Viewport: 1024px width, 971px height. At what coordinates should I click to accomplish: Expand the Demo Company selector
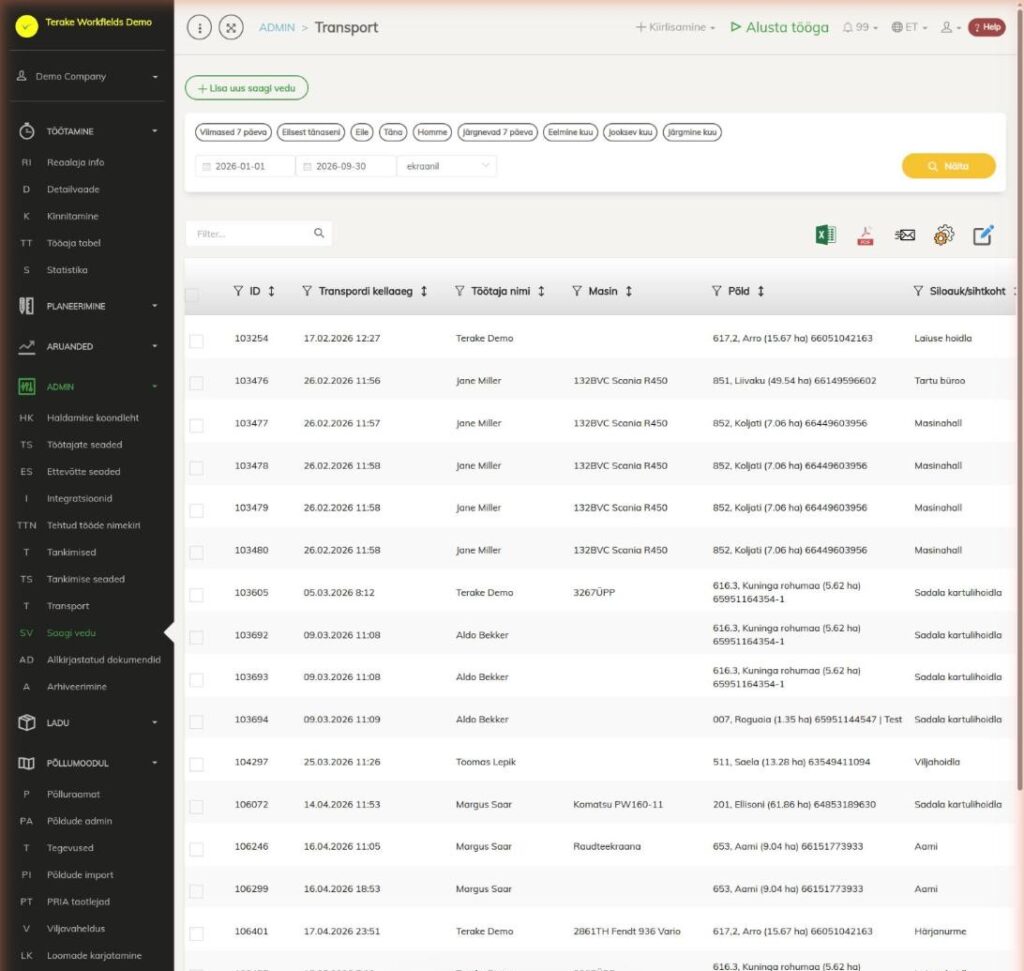tap(88, 76)
